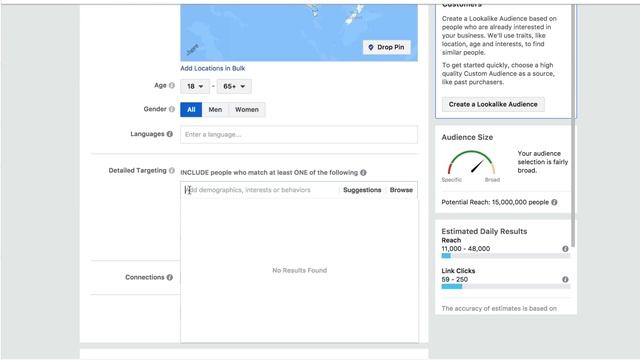This screenshot has width=640, height=360.
Task: Click the Drop Pin button on map
Action: (387, 47)
